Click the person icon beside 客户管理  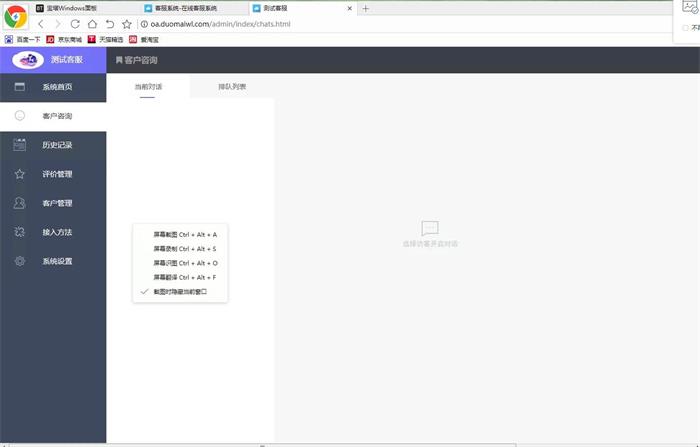pos(20,203)
